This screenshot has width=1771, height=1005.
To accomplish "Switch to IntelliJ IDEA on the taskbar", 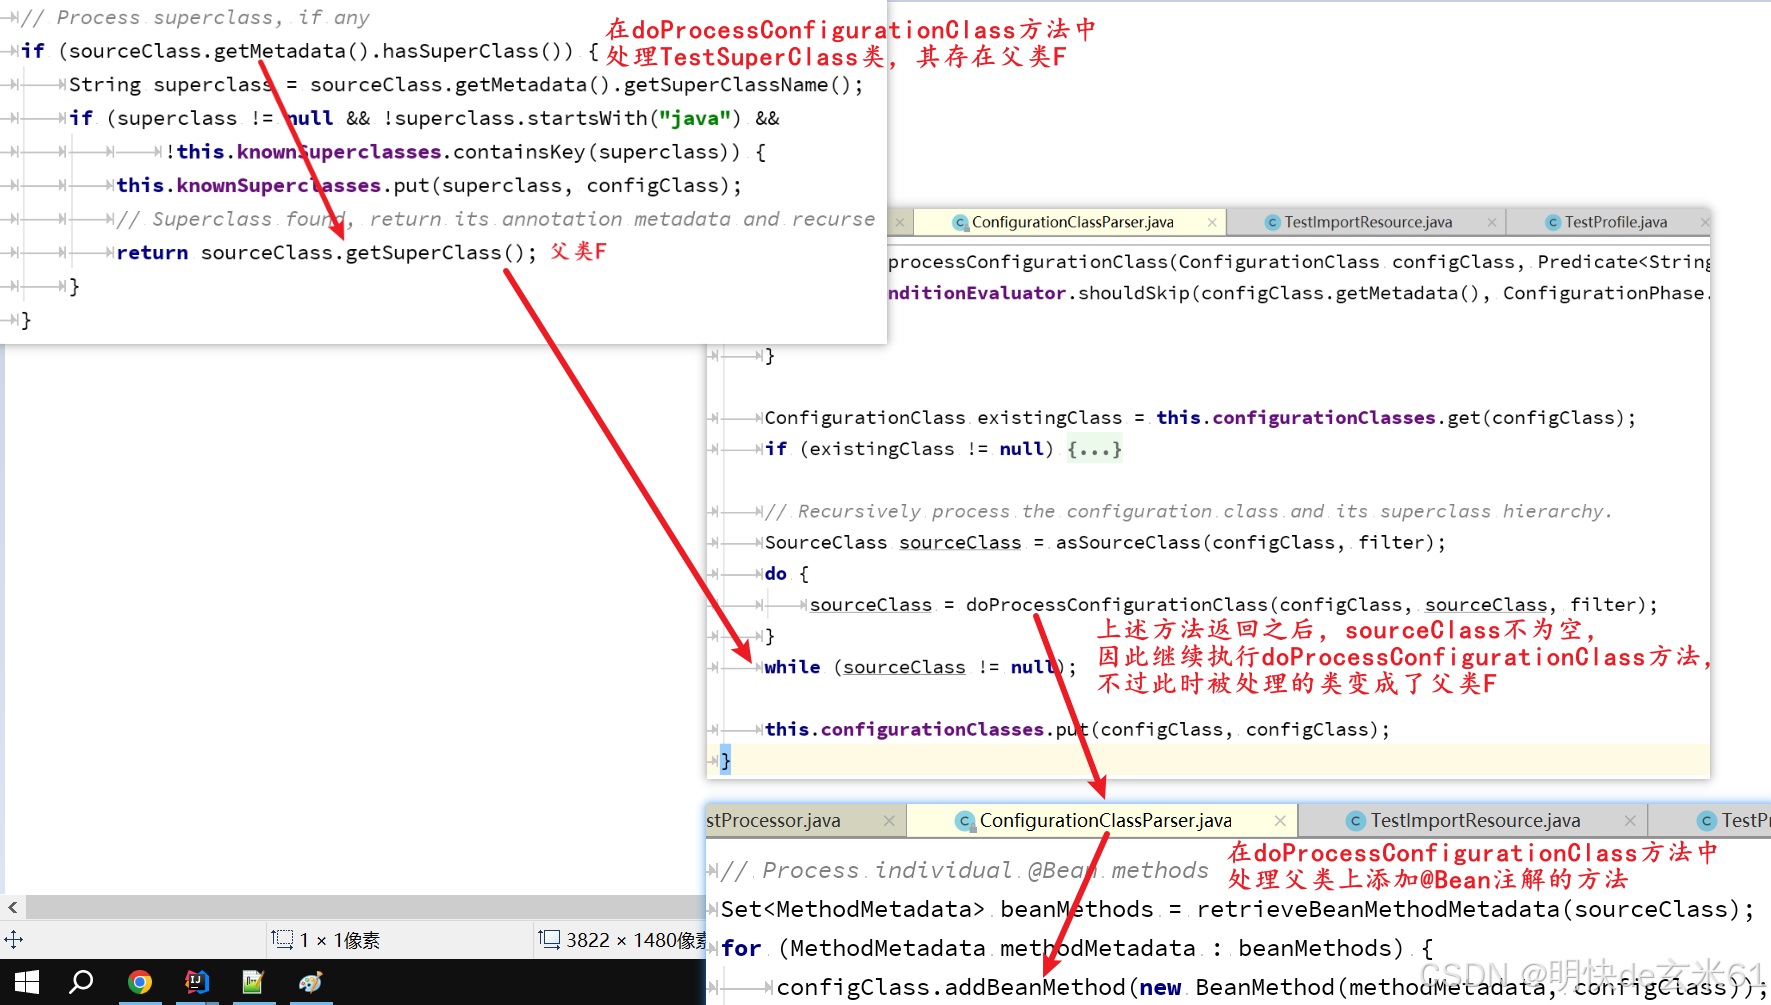I will [x=197, y=982].
